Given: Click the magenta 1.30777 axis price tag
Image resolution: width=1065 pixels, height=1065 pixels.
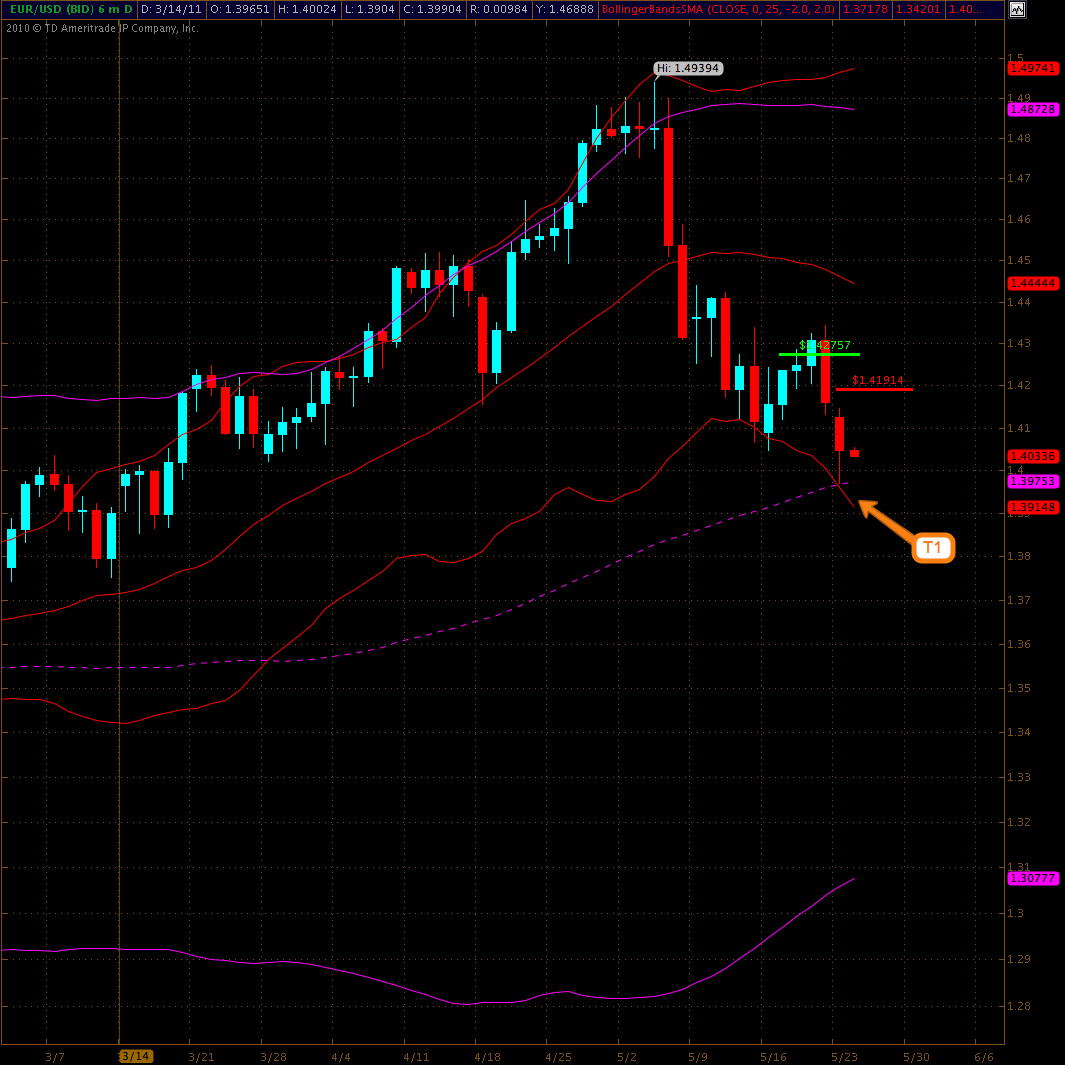Looking at the screenshot, I should (1033, 877).
